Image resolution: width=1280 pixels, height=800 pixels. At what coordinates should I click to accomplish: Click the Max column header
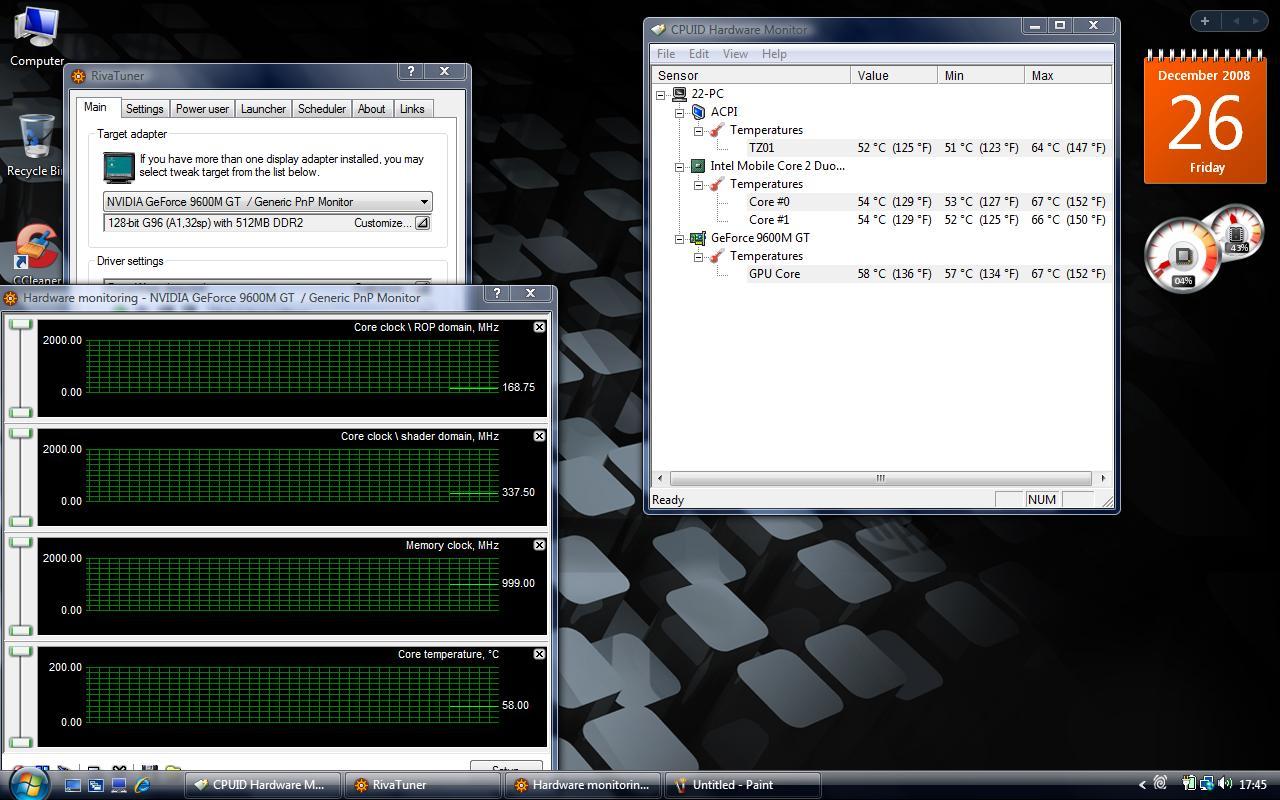(x=1068, y=75)
